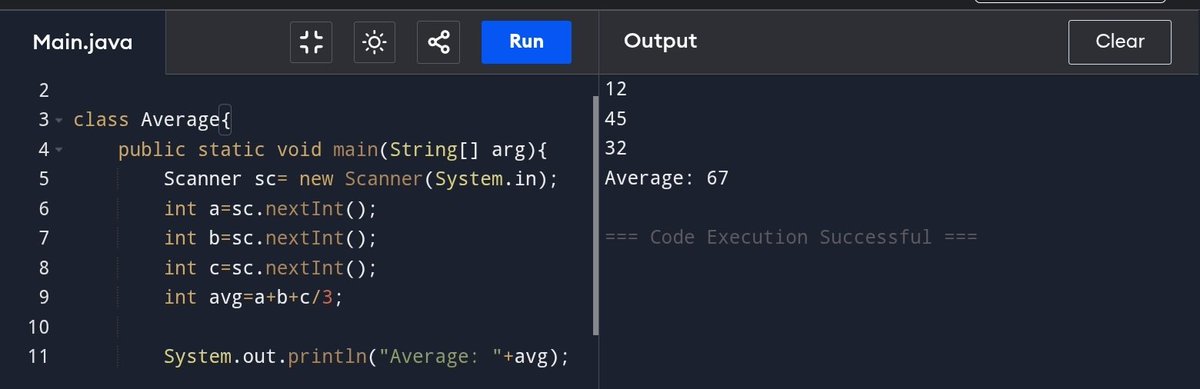Click the System.out.println line
The width and height of the screenshot is (1200, 389).
(x=366, y=357)
